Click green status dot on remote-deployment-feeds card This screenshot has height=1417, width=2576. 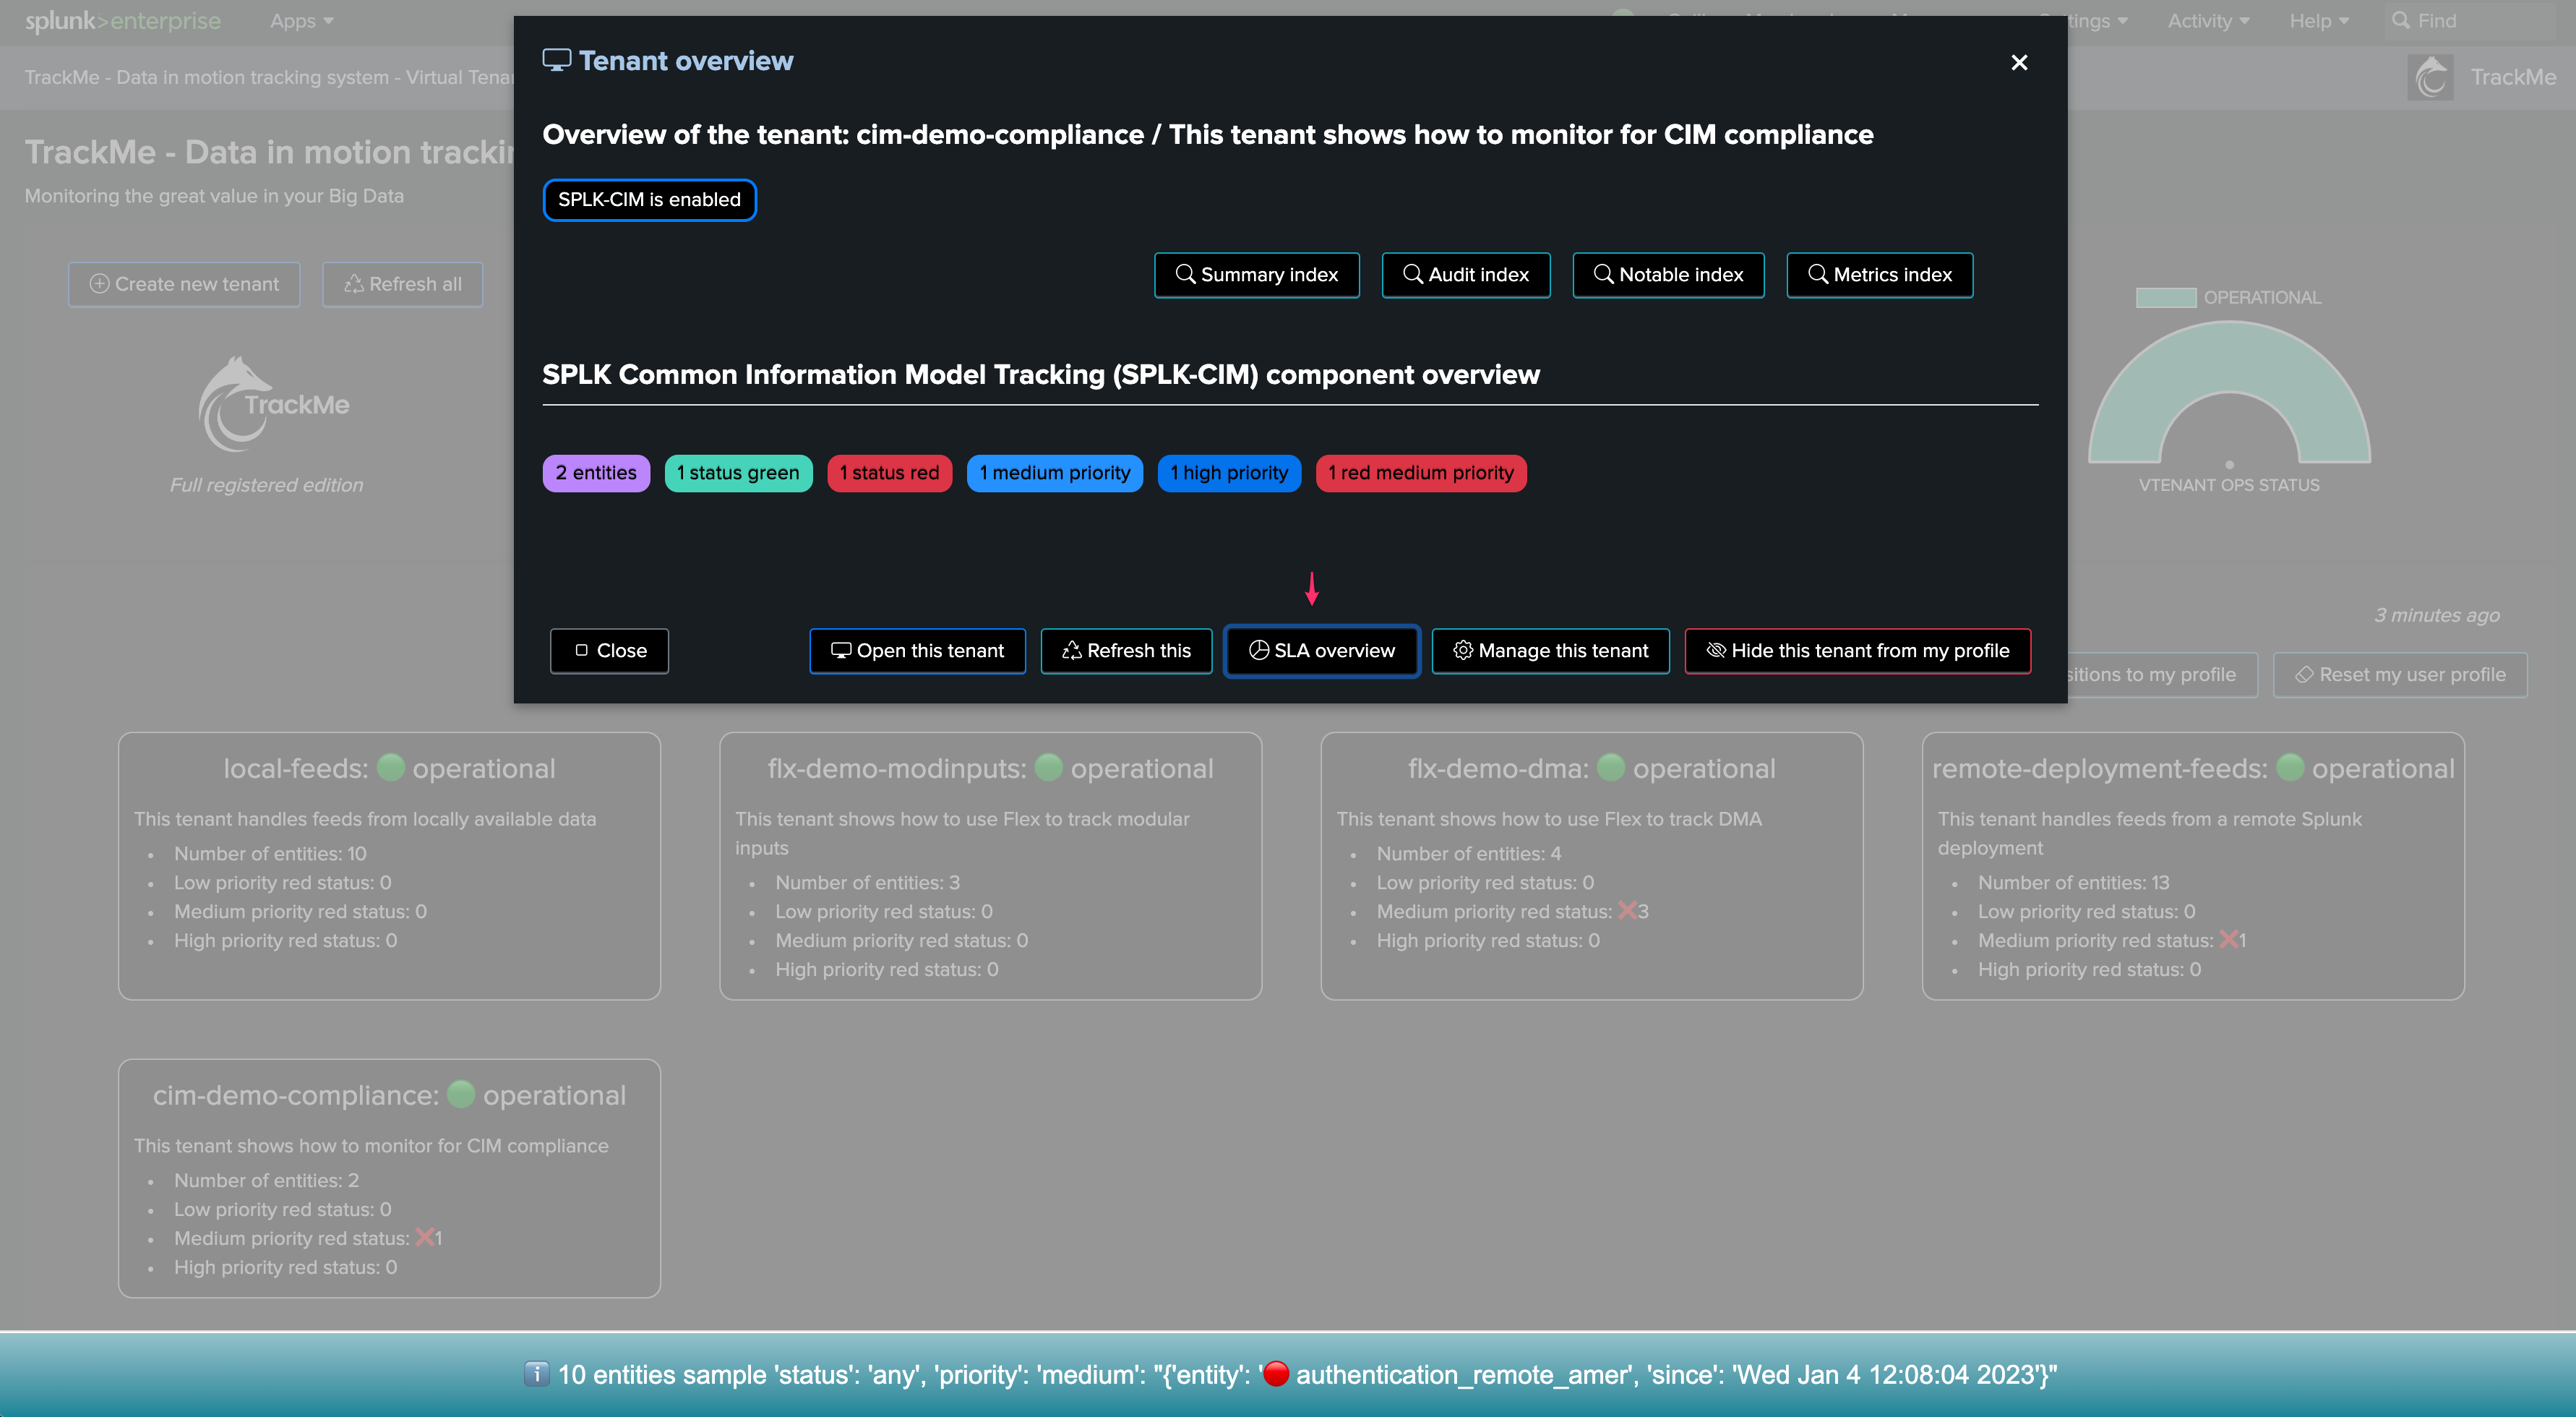click(x=2290, y=767)
